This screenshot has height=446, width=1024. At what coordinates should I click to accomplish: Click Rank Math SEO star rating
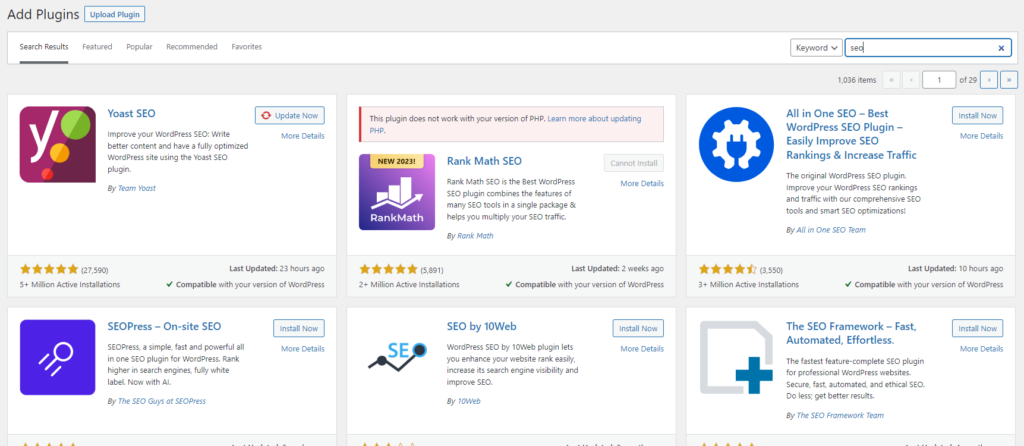tap(388, 269)
